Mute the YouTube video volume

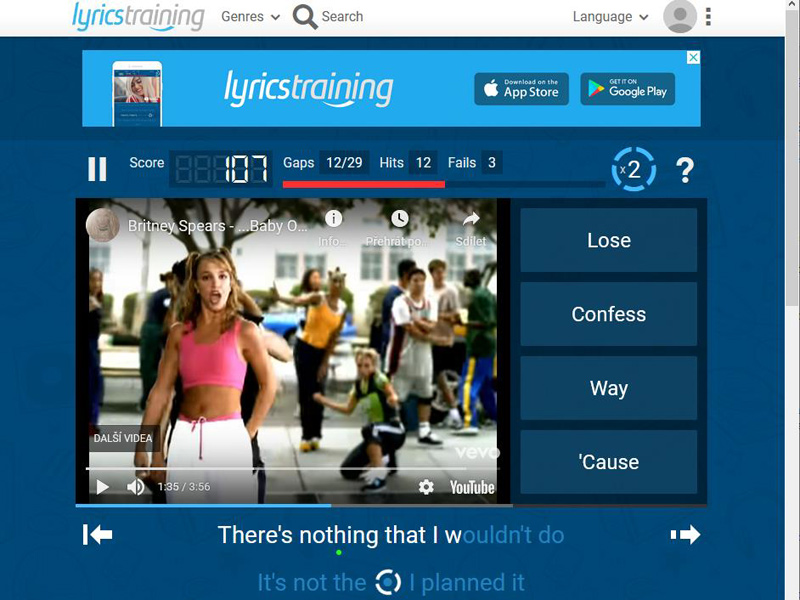coord(135,487)
